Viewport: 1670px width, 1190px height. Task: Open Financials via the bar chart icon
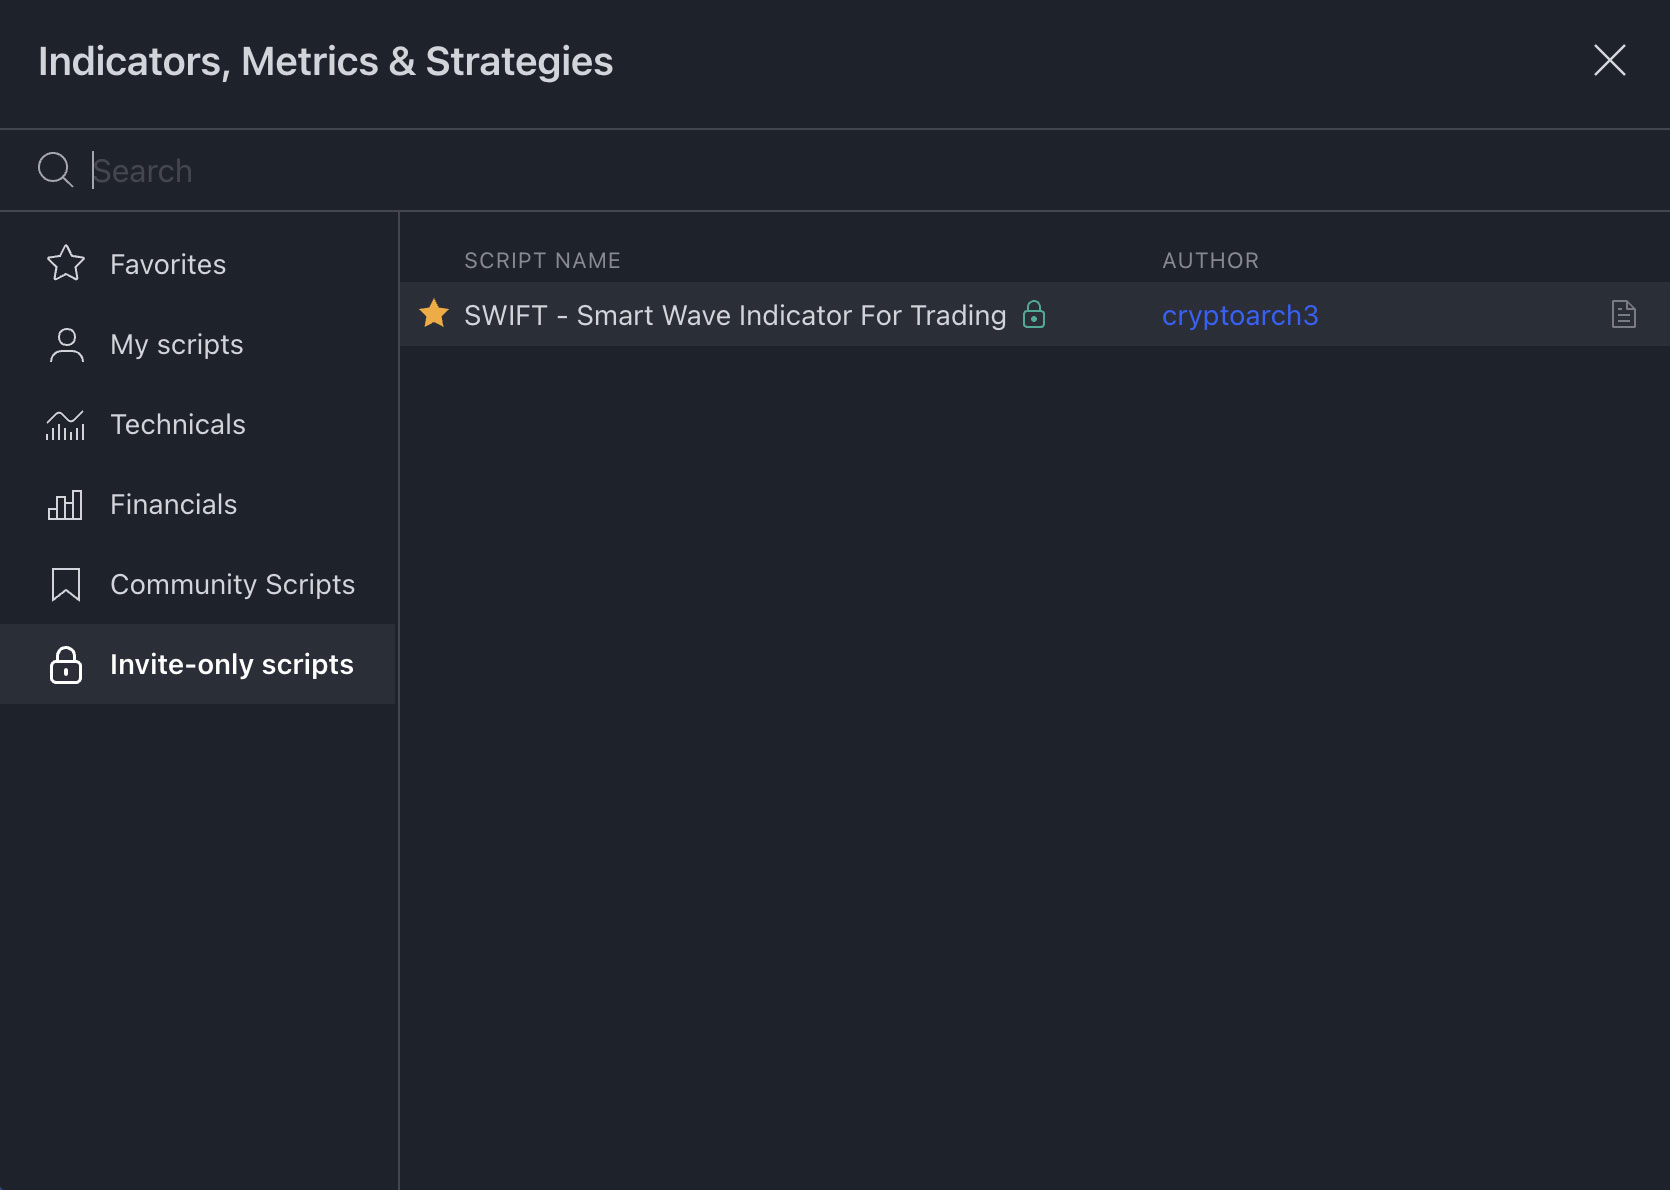pyautogui.click(x=64, y=504)
